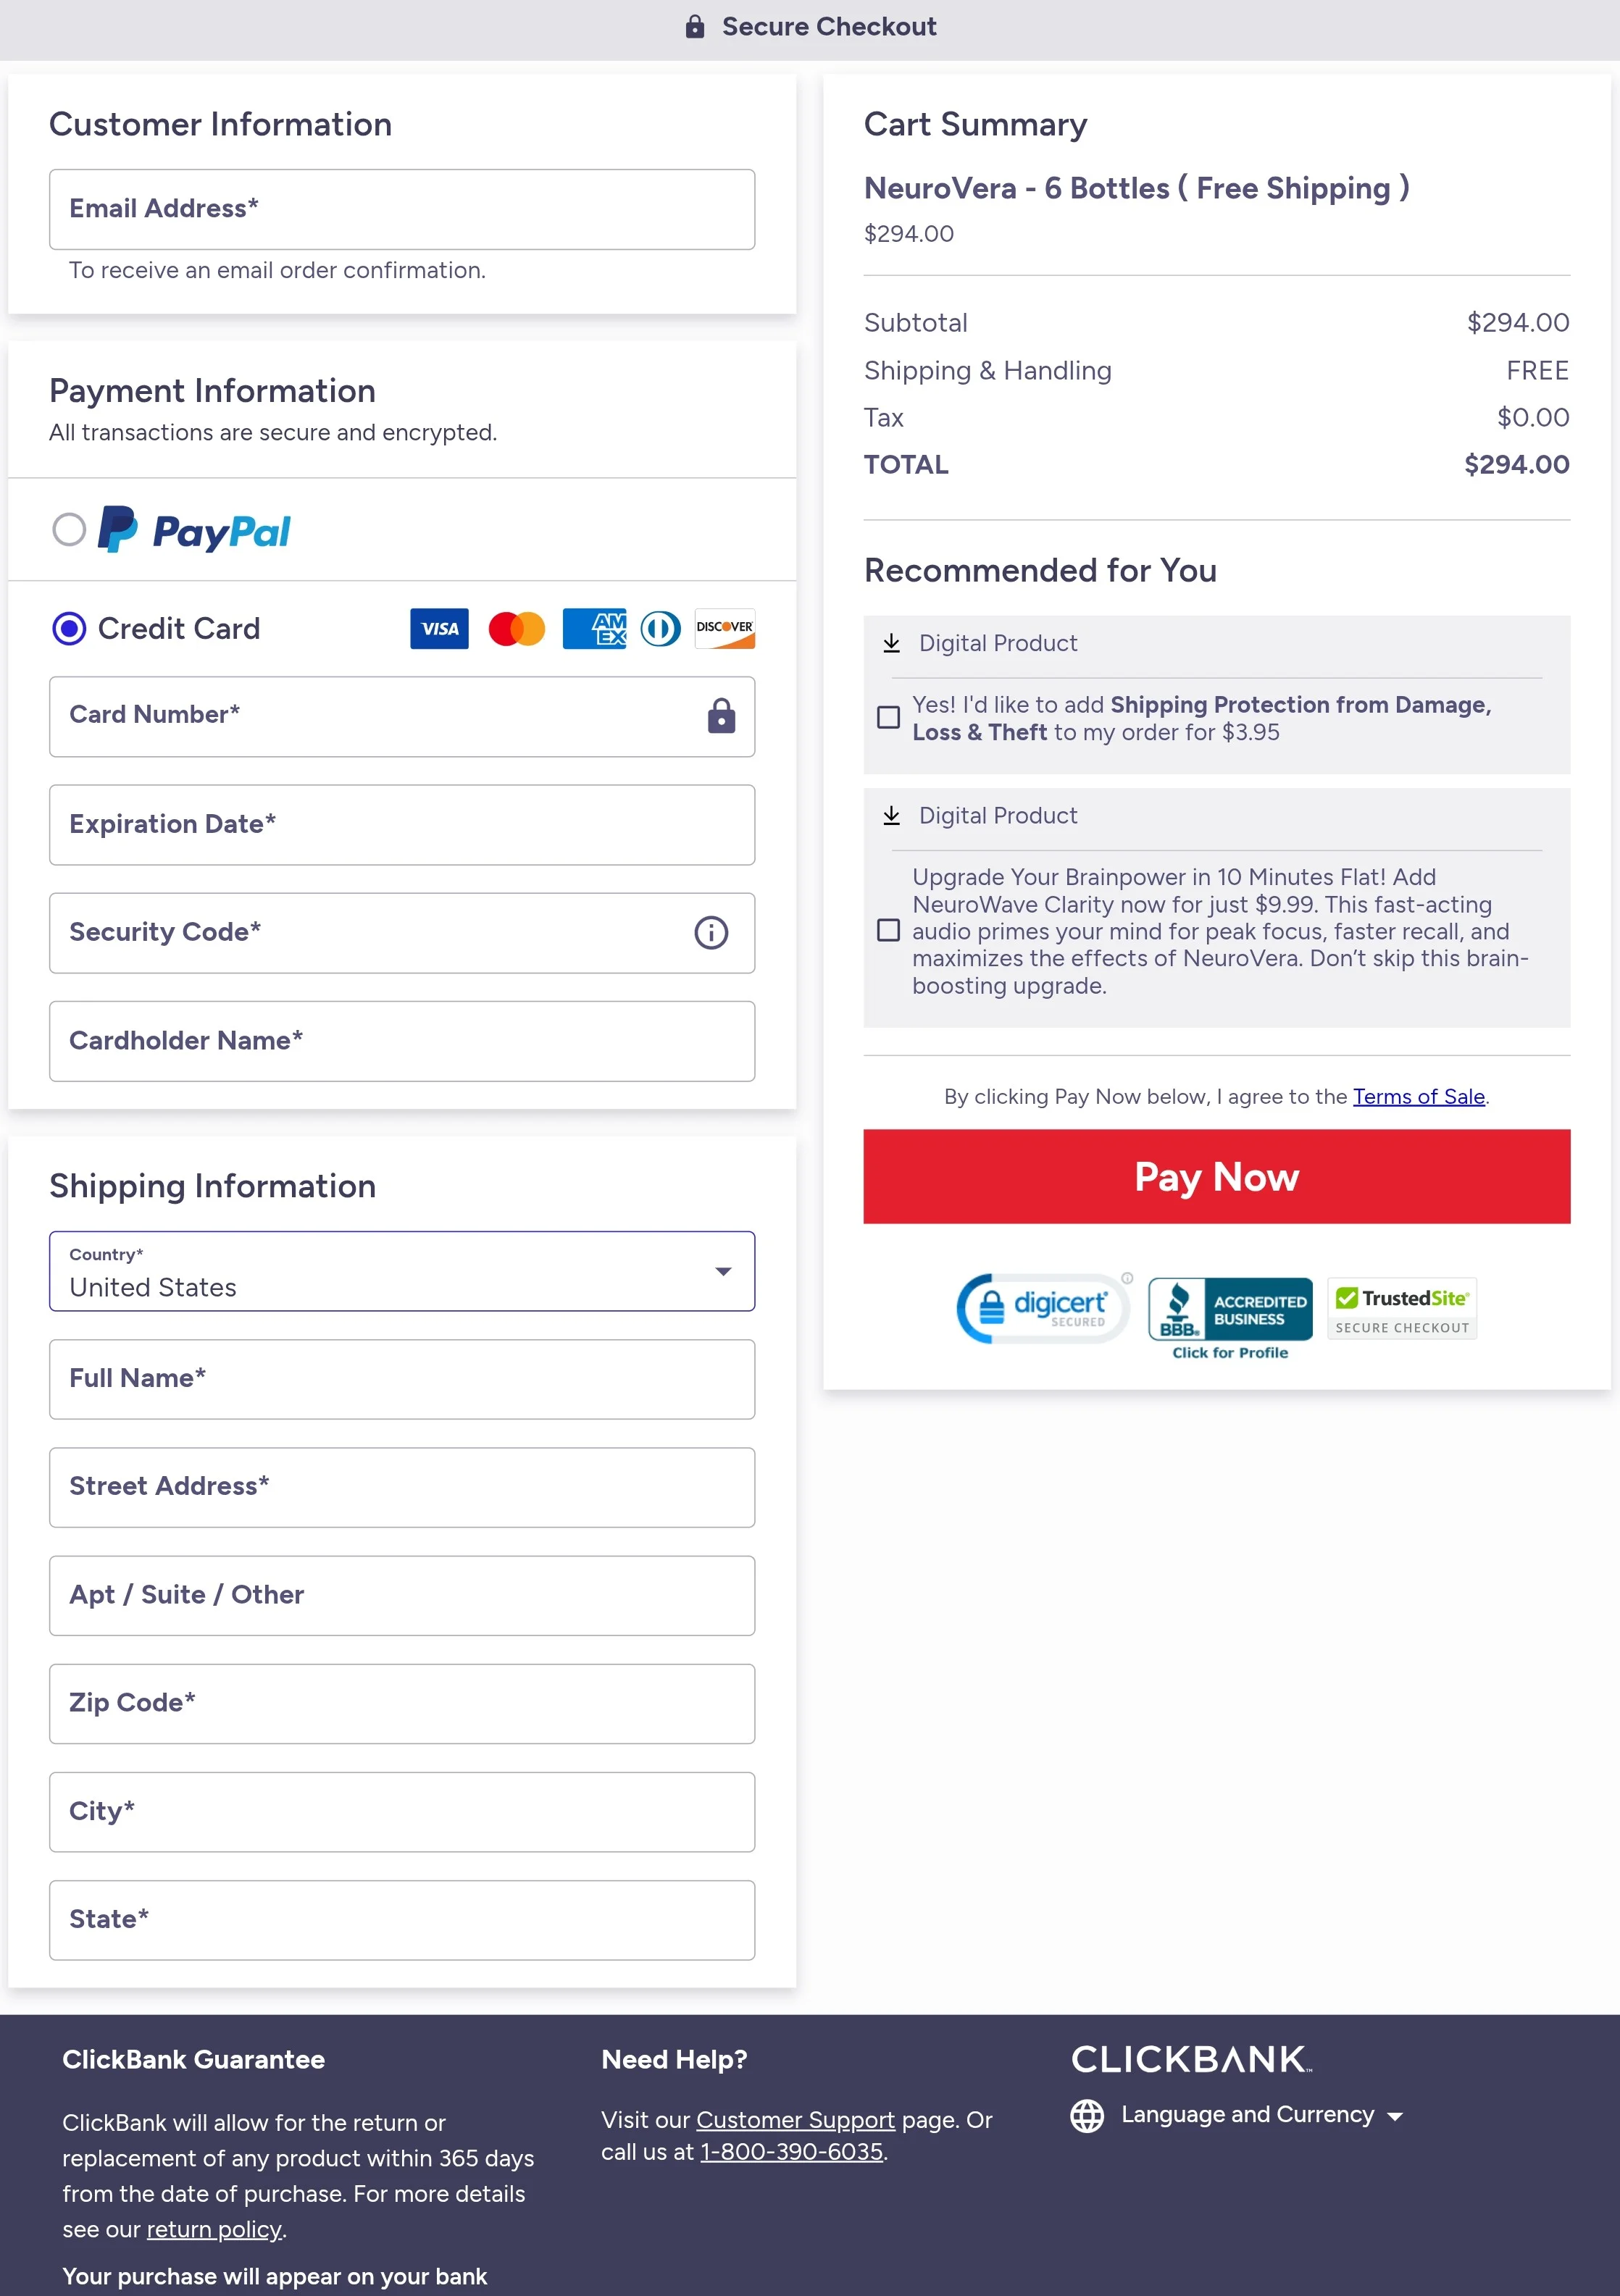Click the Email Address input field
1620x2296 pixels.
point(401,209)
